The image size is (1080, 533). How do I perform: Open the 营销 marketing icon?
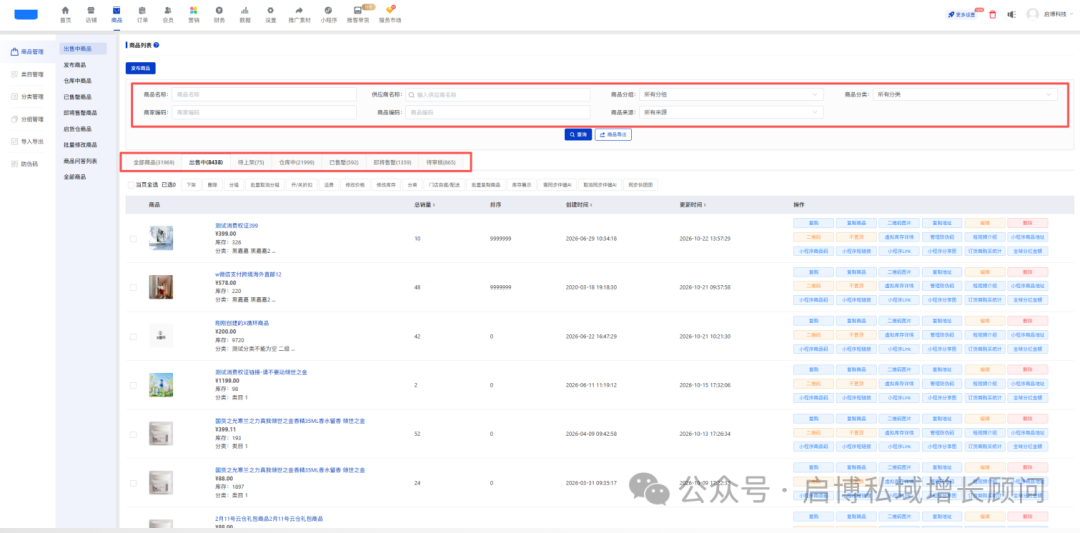click(x=194, y=10)
